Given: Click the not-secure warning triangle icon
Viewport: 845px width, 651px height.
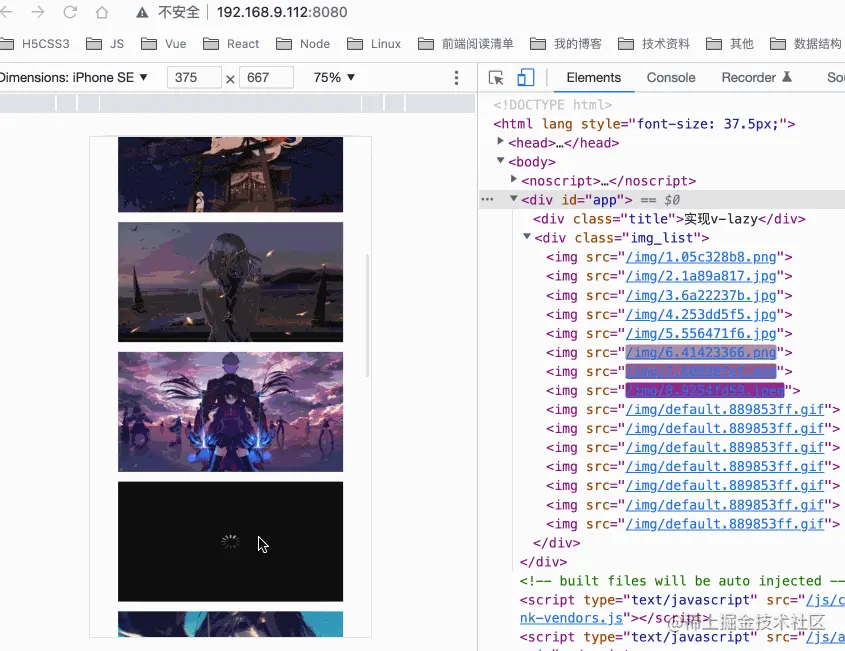Looking at the screenshot, I should [x=142, y=12].
